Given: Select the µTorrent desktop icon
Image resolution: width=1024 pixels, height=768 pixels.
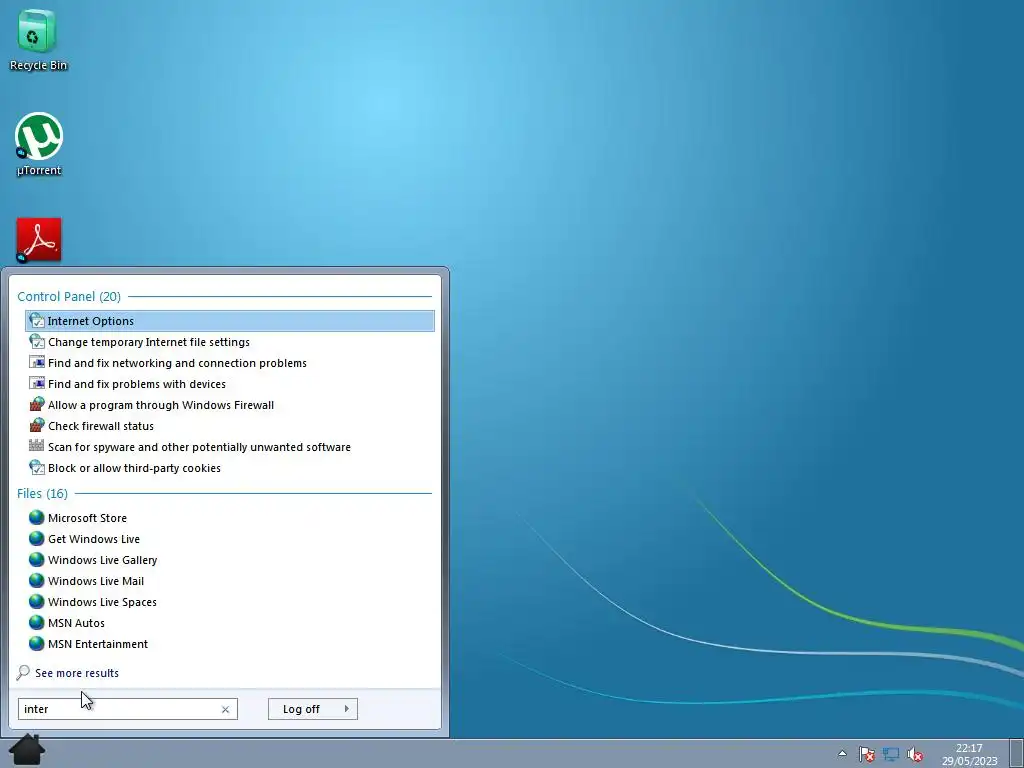Looking at the screenshot, I should click(39, 145).
